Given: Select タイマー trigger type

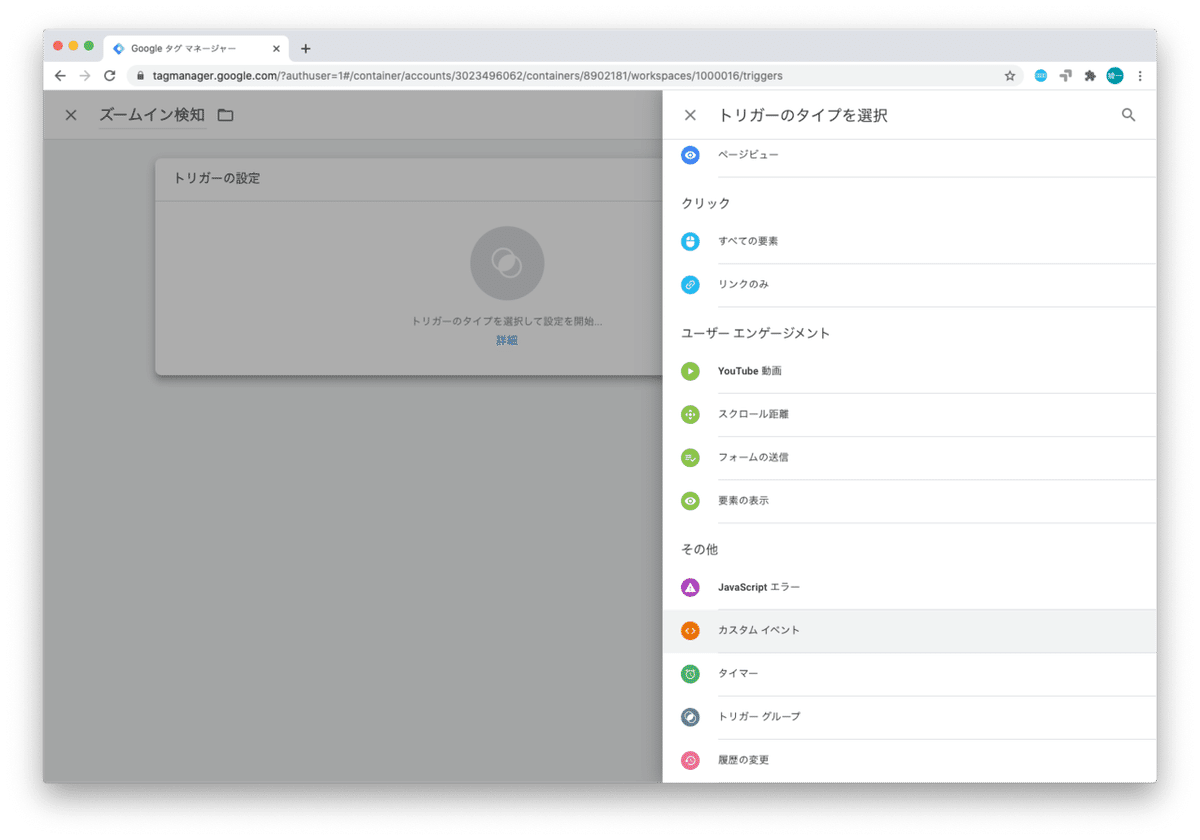Looking at the screenshot, I should (909, 674).
